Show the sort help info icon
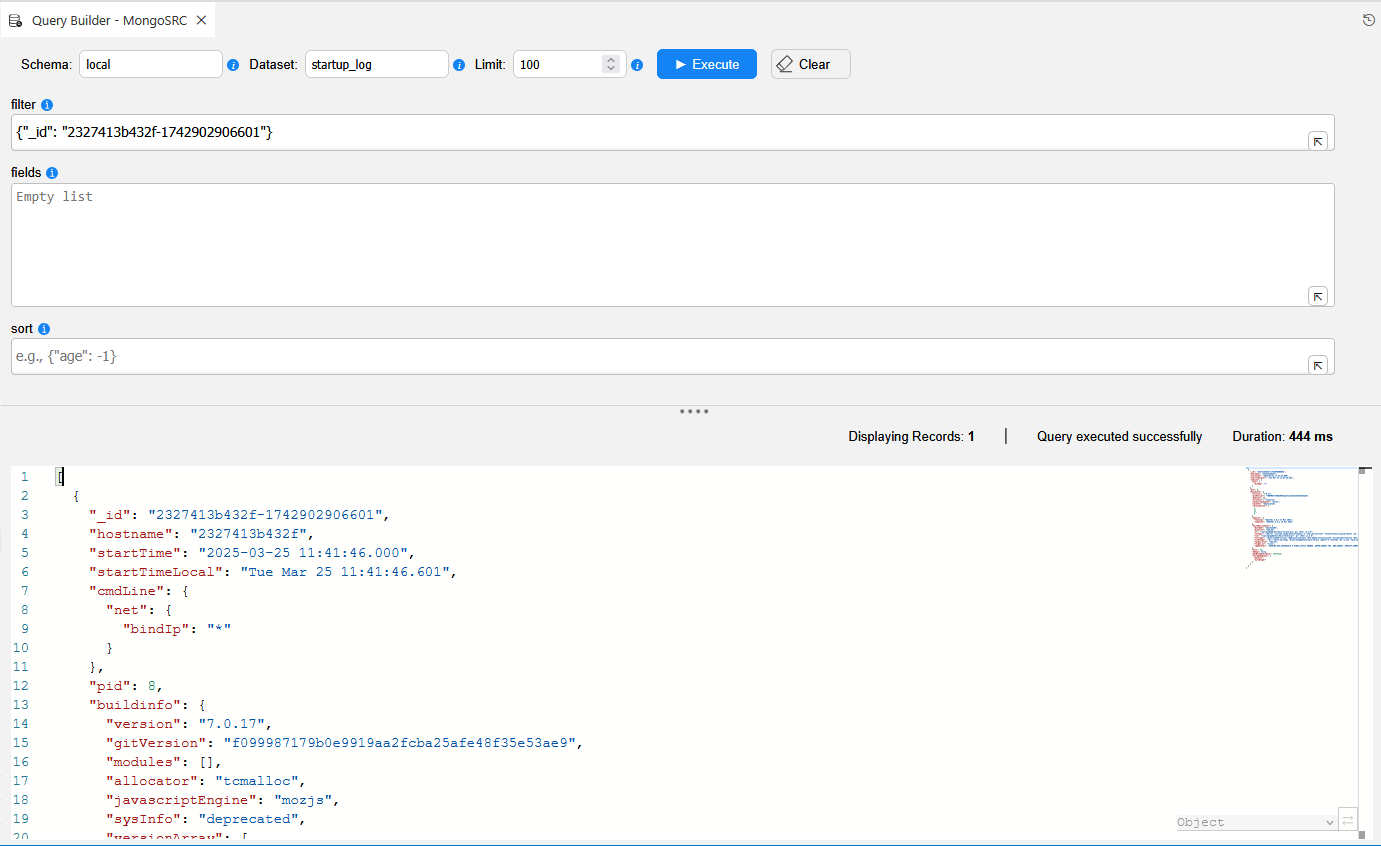Viewport: 1381px width, 846px height. (44, 329)
